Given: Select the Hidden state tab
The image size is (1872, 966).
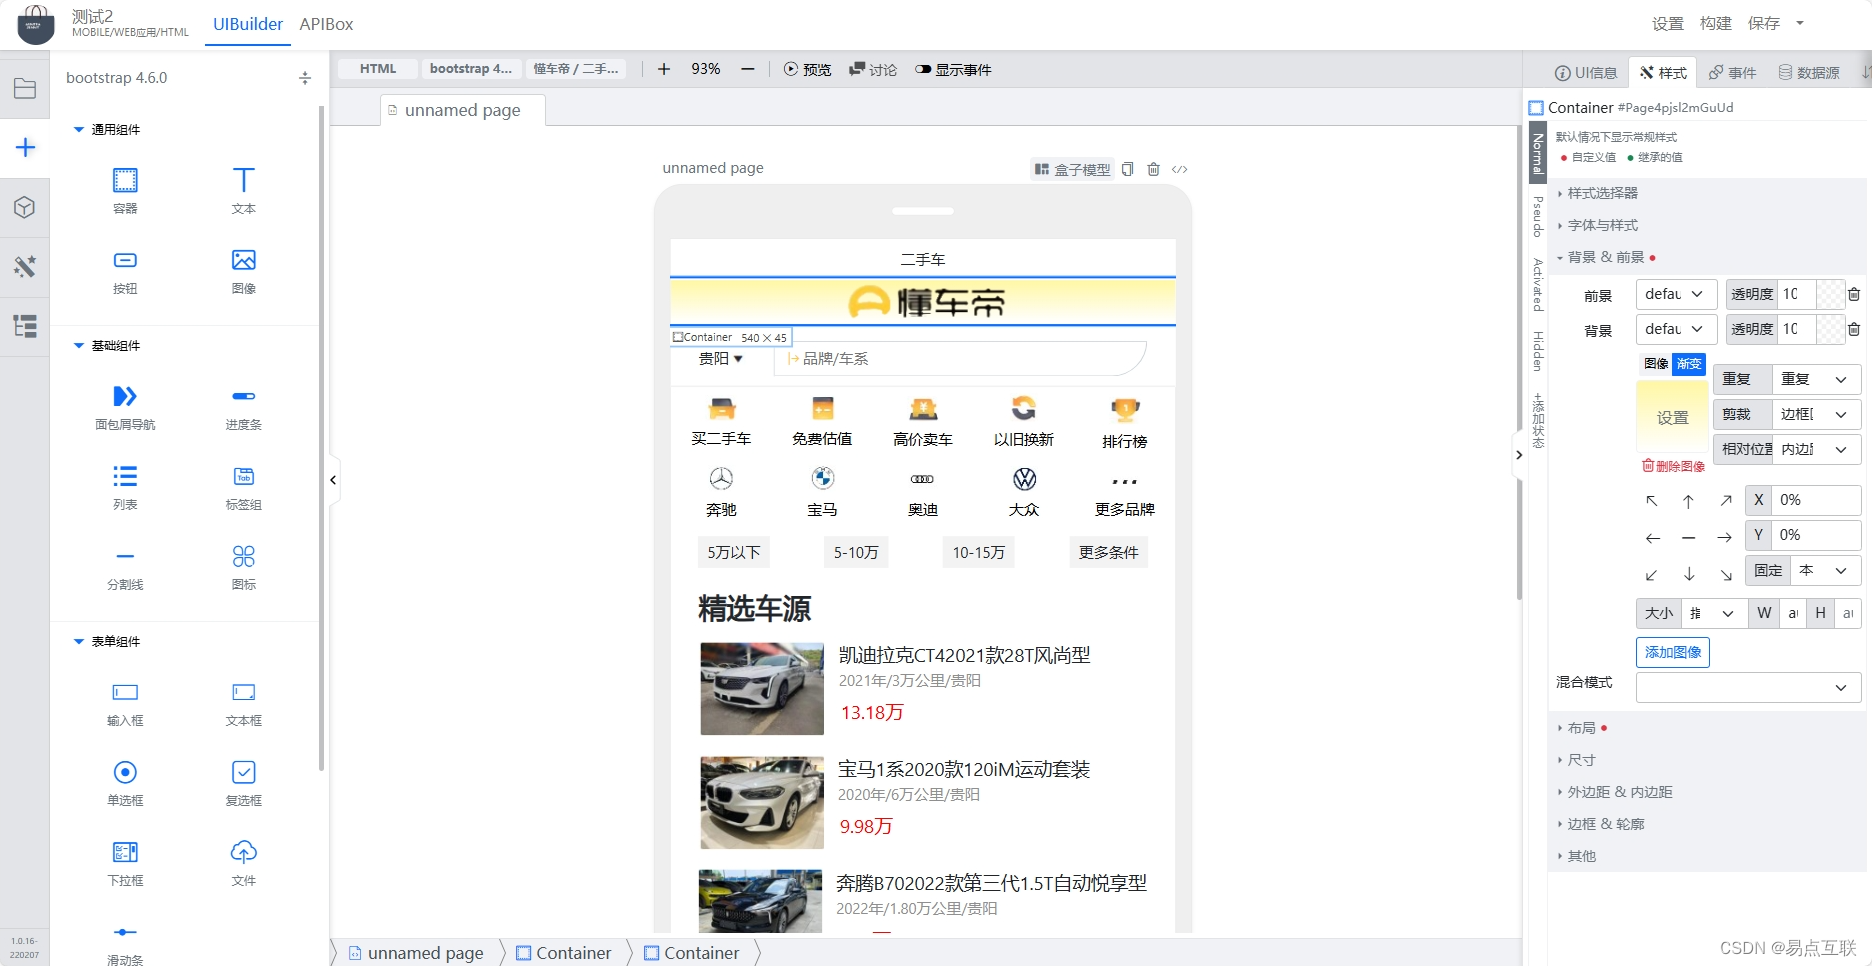Looking at the screenshot, I should coord(1538,351).
